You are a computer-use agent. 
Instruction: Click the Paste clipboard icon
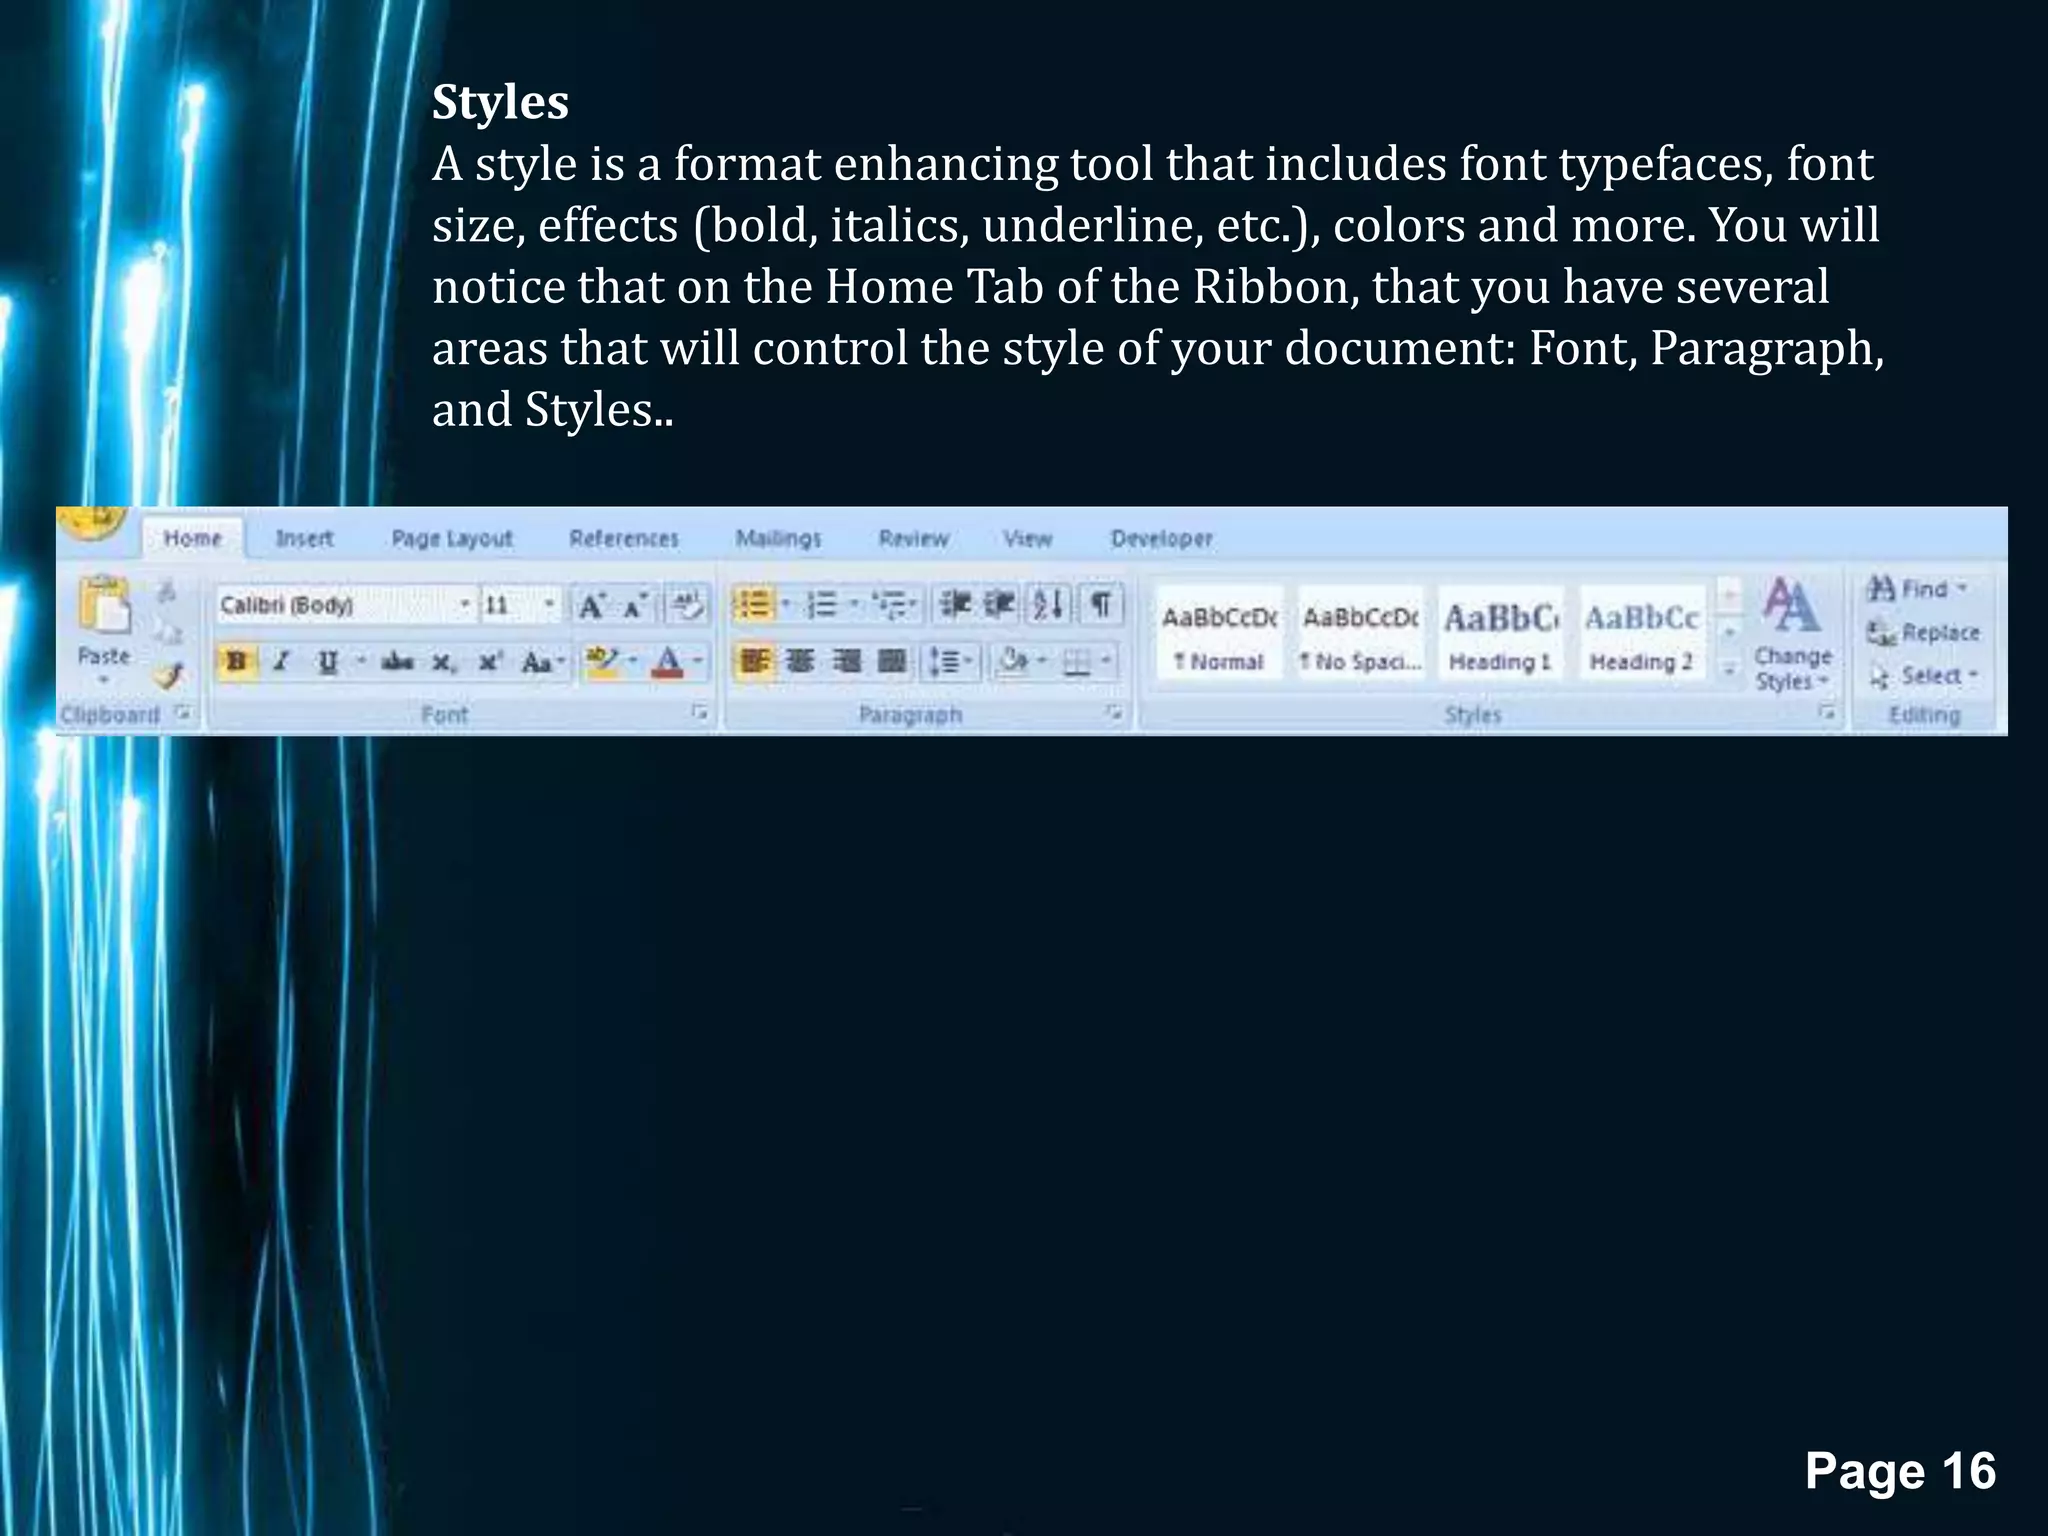104,606
